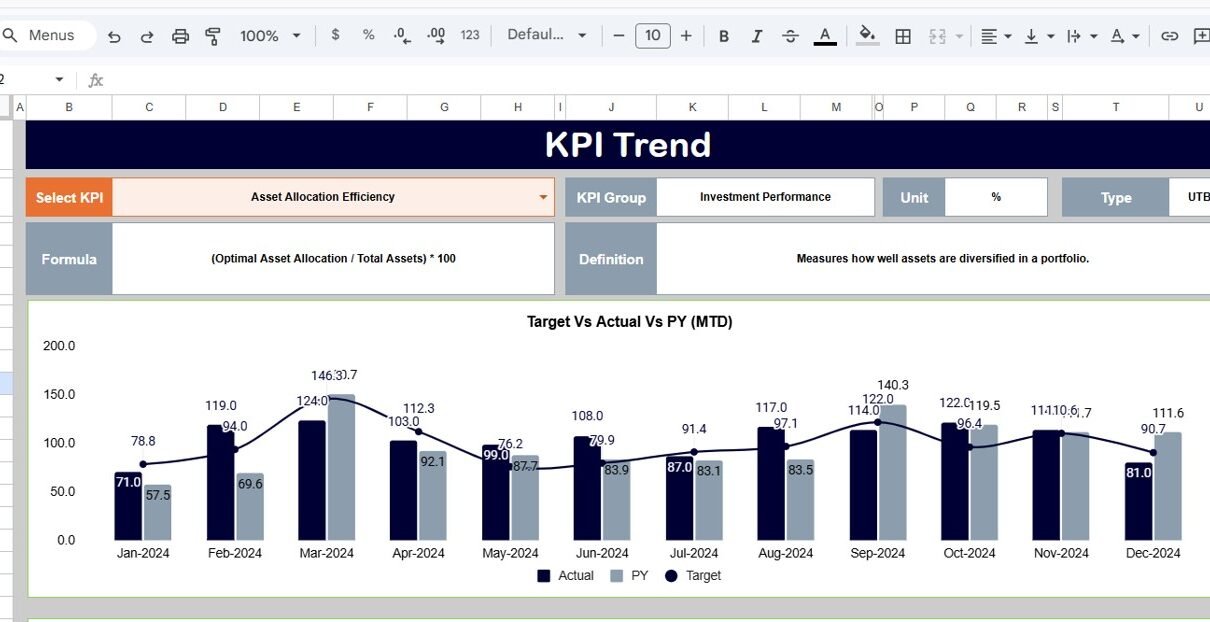Open the 123 more formats menu
The height and width of the screenshot is (622, 1210).
point(470,35)
